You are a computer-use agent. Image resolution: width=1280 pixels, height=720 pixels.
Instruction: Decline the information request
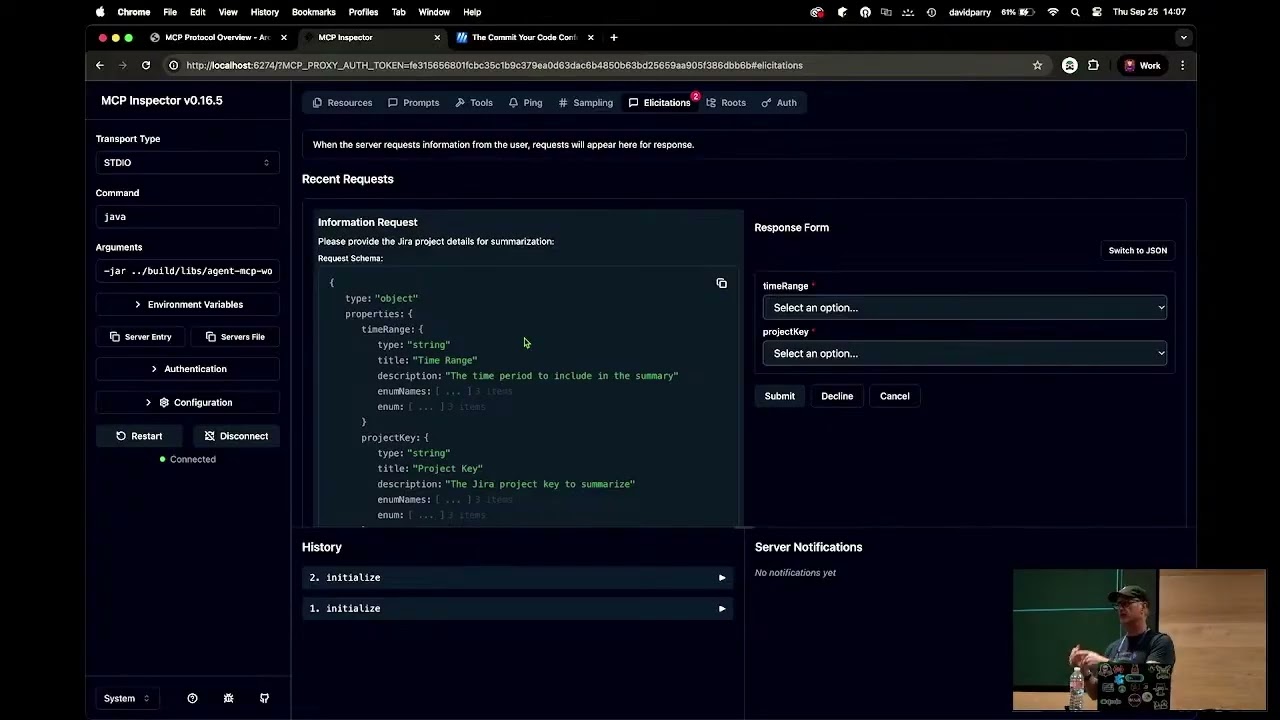coord(837,396)
